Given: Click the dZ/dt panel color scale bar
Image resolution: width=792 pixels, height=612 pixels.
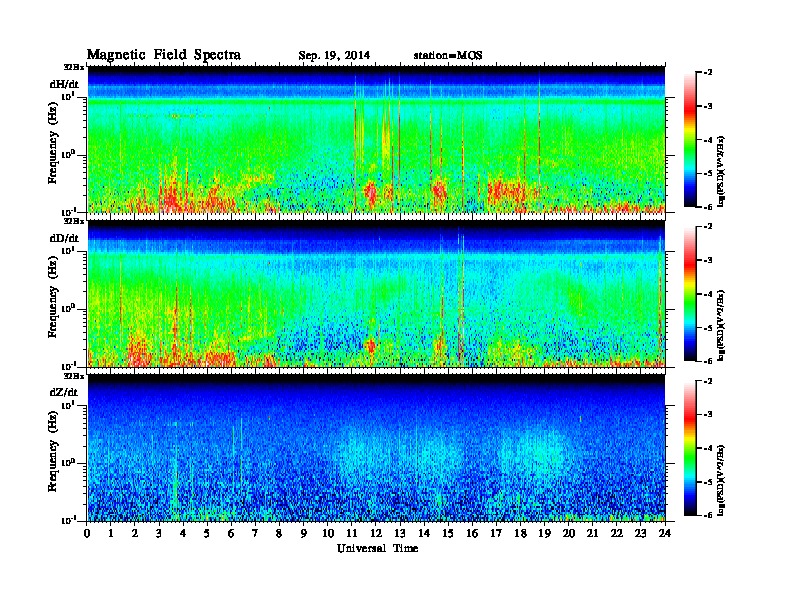Looking at the screenshot, I should point(690,448).
